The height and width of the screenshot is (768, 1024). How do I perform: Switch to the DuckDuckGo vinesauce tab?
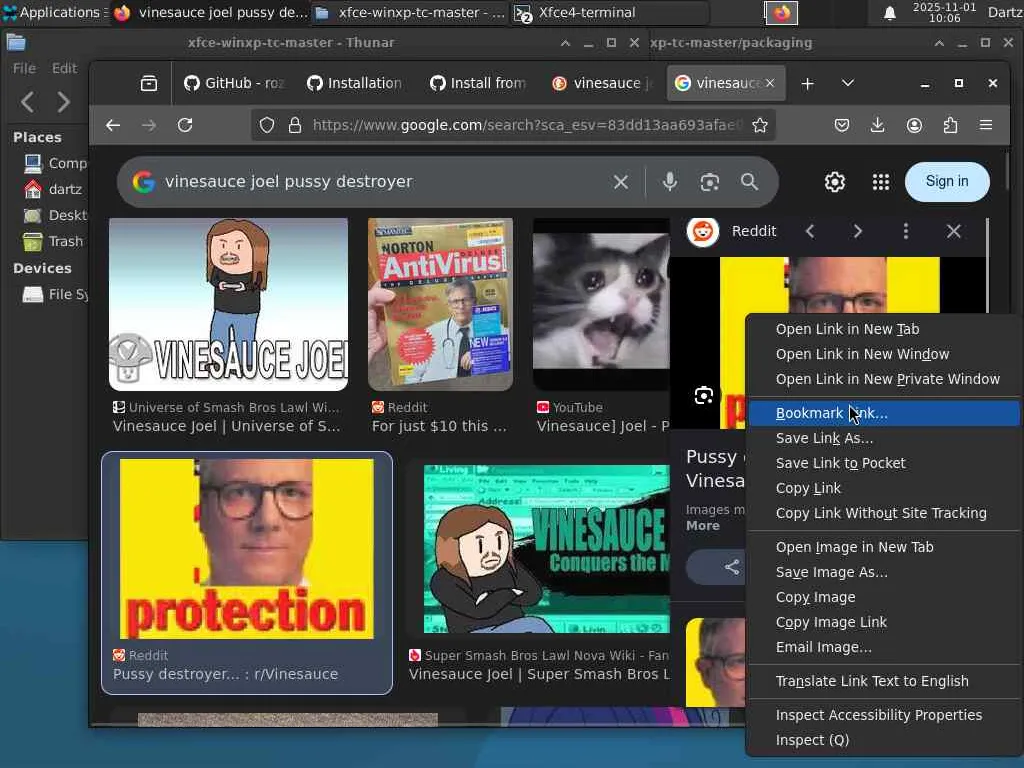pyautogui.click(x=601, y=83)
